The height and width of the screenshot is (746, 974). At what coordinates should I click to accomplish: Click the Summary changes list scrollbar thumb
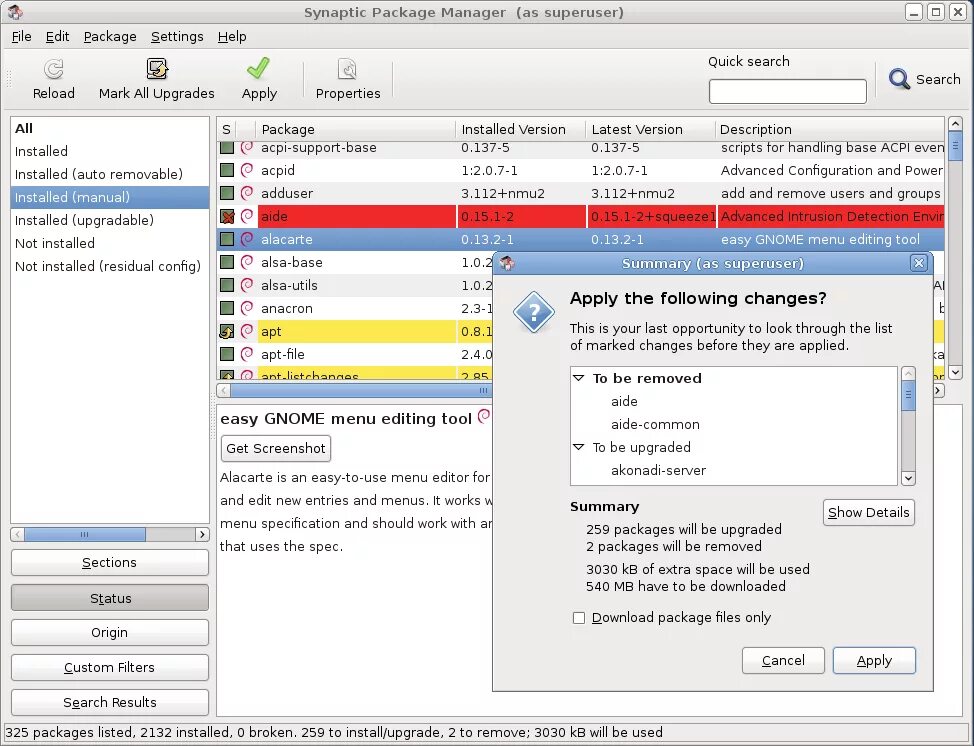pos(908,395)
